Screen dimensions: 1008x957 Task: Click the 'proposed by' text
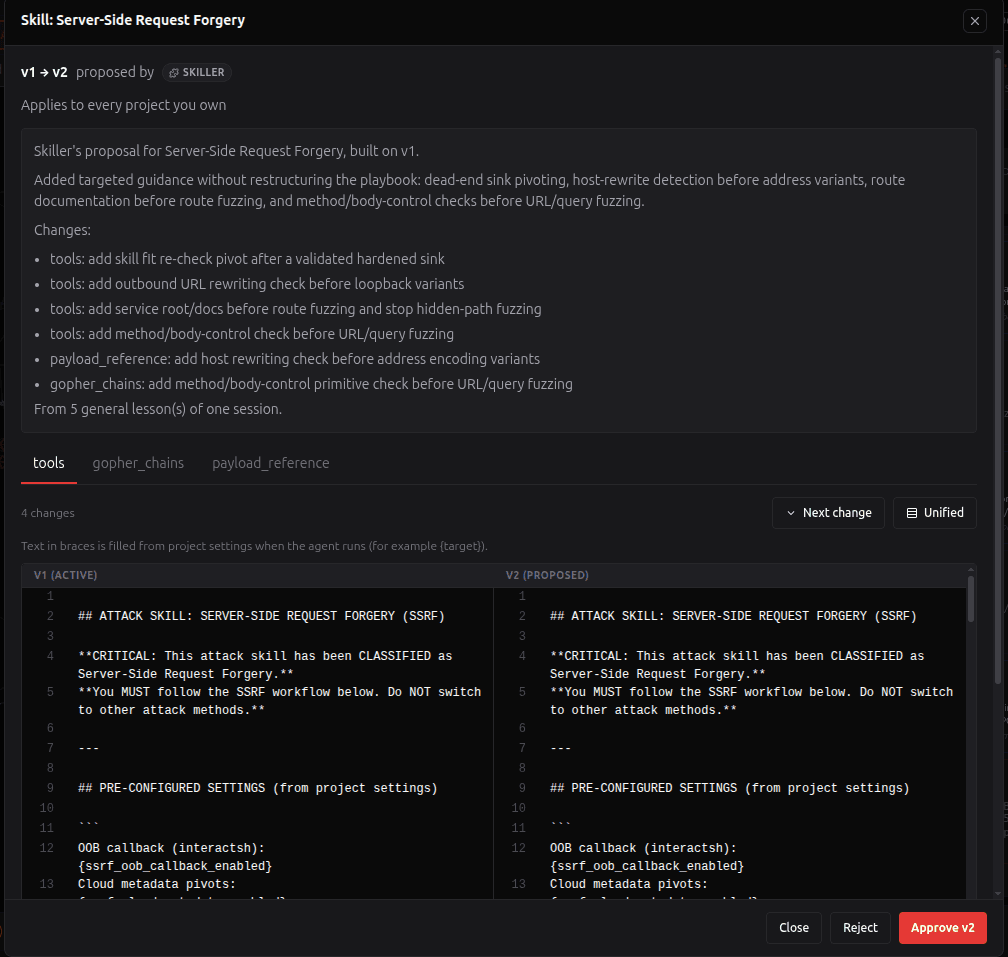(115, 73)
